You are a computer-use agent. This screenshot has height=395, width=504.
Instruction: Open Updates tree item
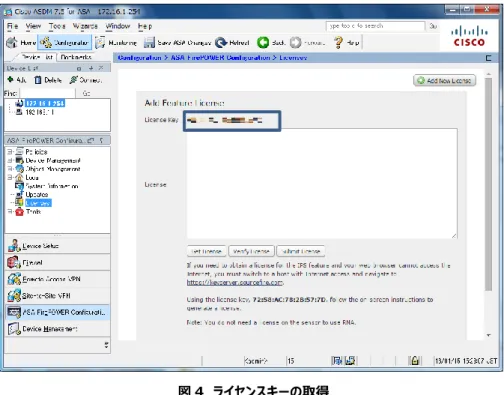37,194
